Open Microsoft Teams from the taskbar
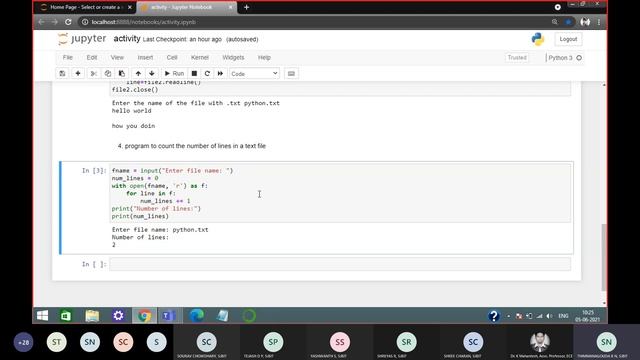The width and height of the screenshot is (640, 360). [x=169, y=316]
